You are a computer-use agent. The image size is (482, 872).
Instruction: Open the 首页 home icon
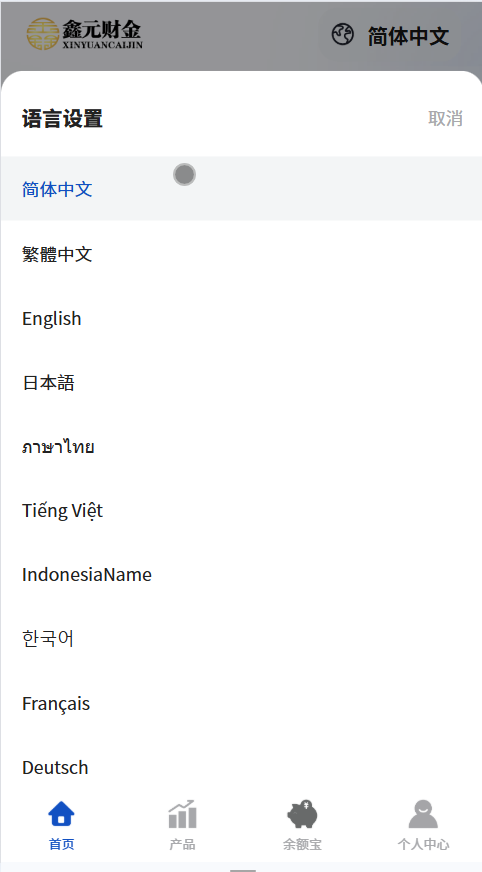61,814
